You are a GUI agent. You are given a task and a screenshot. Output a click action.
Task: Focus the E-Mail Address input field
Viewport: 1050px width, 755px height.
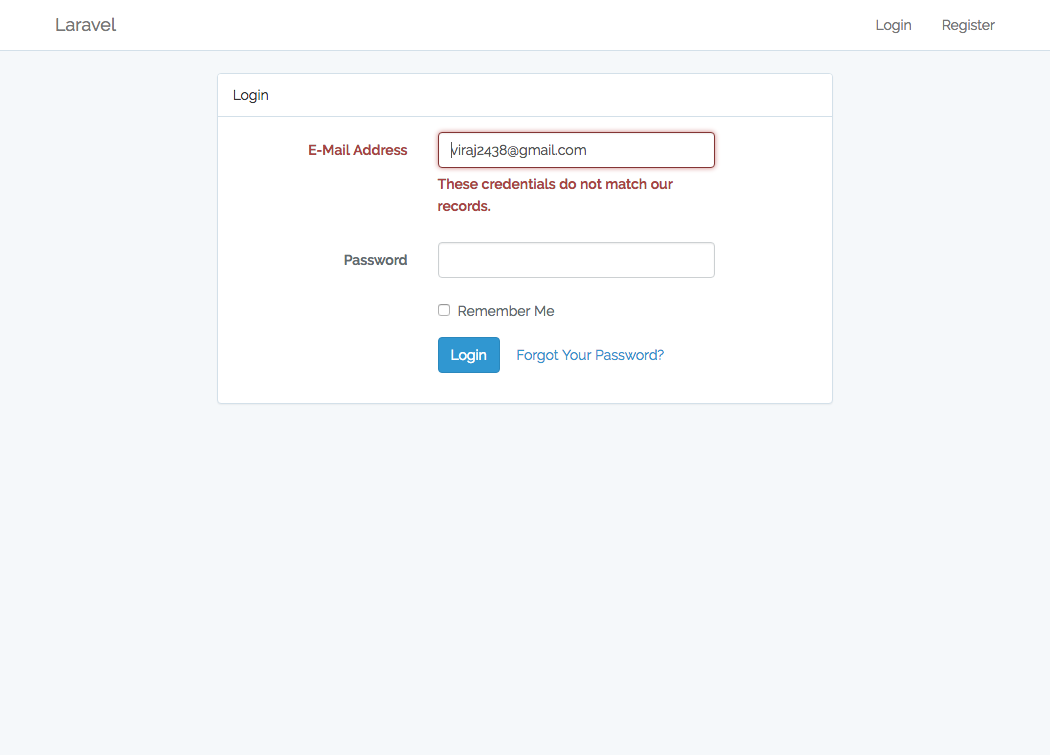click(576, 150)
